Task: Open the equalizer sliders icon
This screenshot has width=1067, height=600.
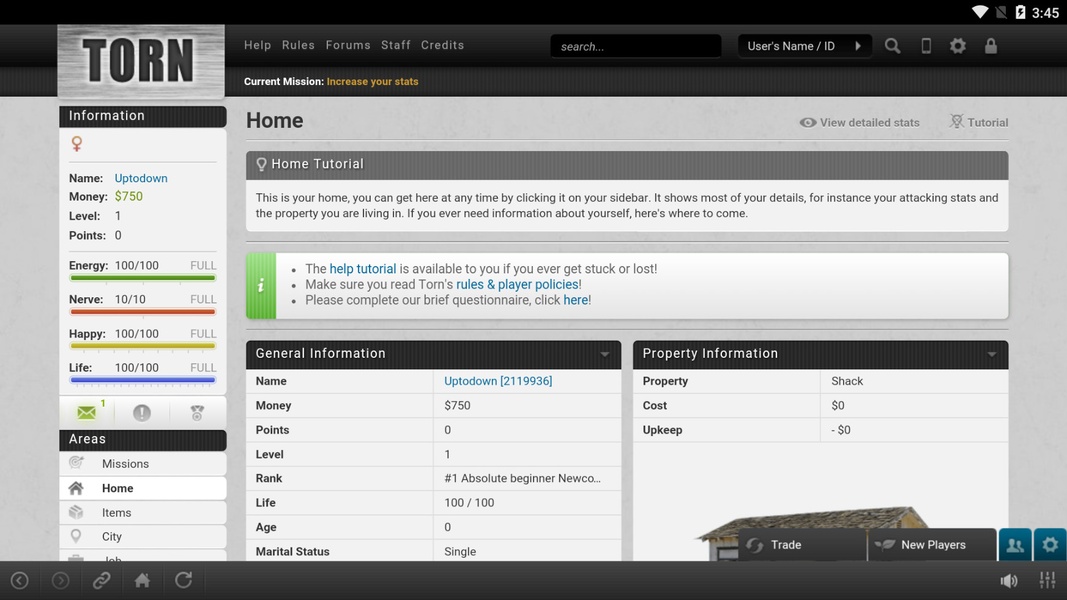Action: (1047, 580)
